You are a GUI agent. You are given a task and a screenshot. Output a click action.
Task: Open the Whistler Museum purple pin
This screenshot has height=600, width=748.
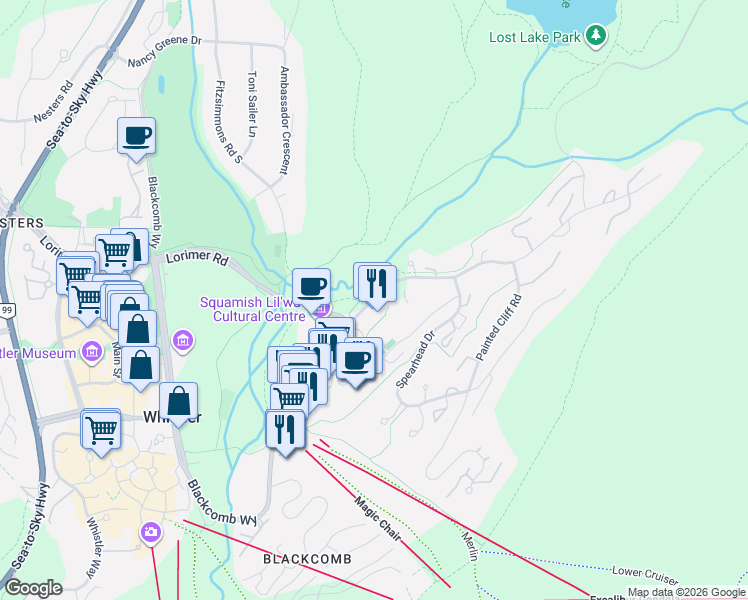point(92,352)
